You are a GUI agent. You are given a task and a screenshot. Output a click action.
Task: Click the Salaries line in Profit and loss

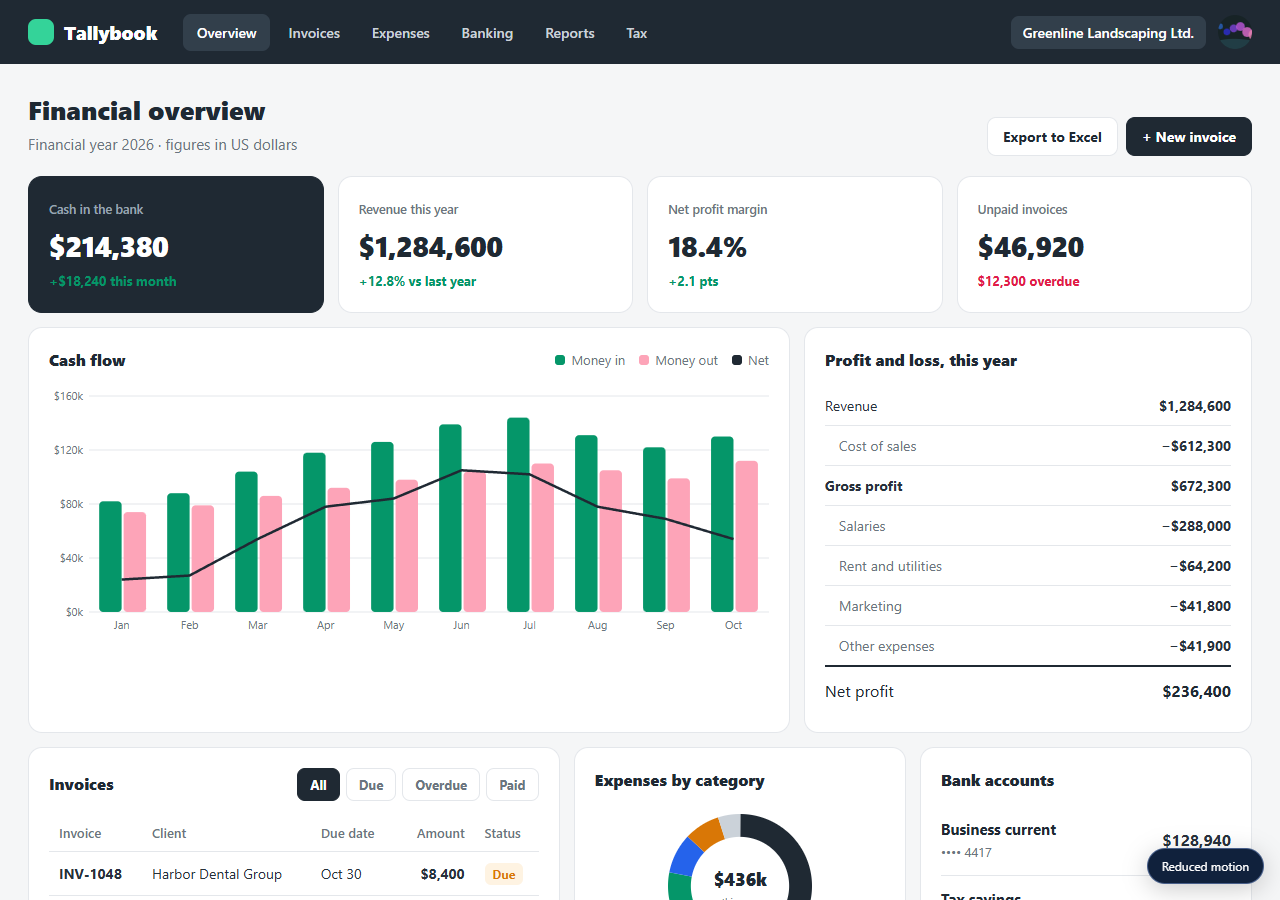1028,526
